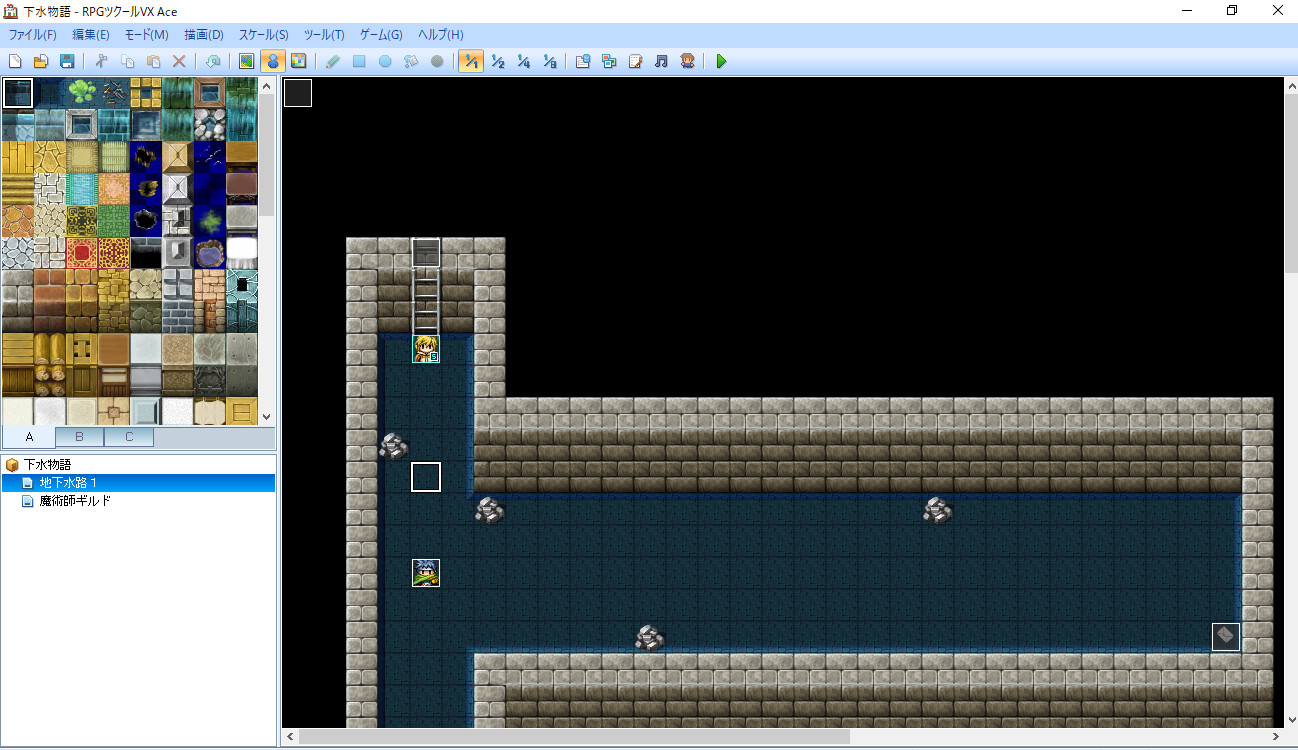Viewport: 1298px width, 750px height.
Task: Click the Copy icon in toolbar
Action: 127,62
